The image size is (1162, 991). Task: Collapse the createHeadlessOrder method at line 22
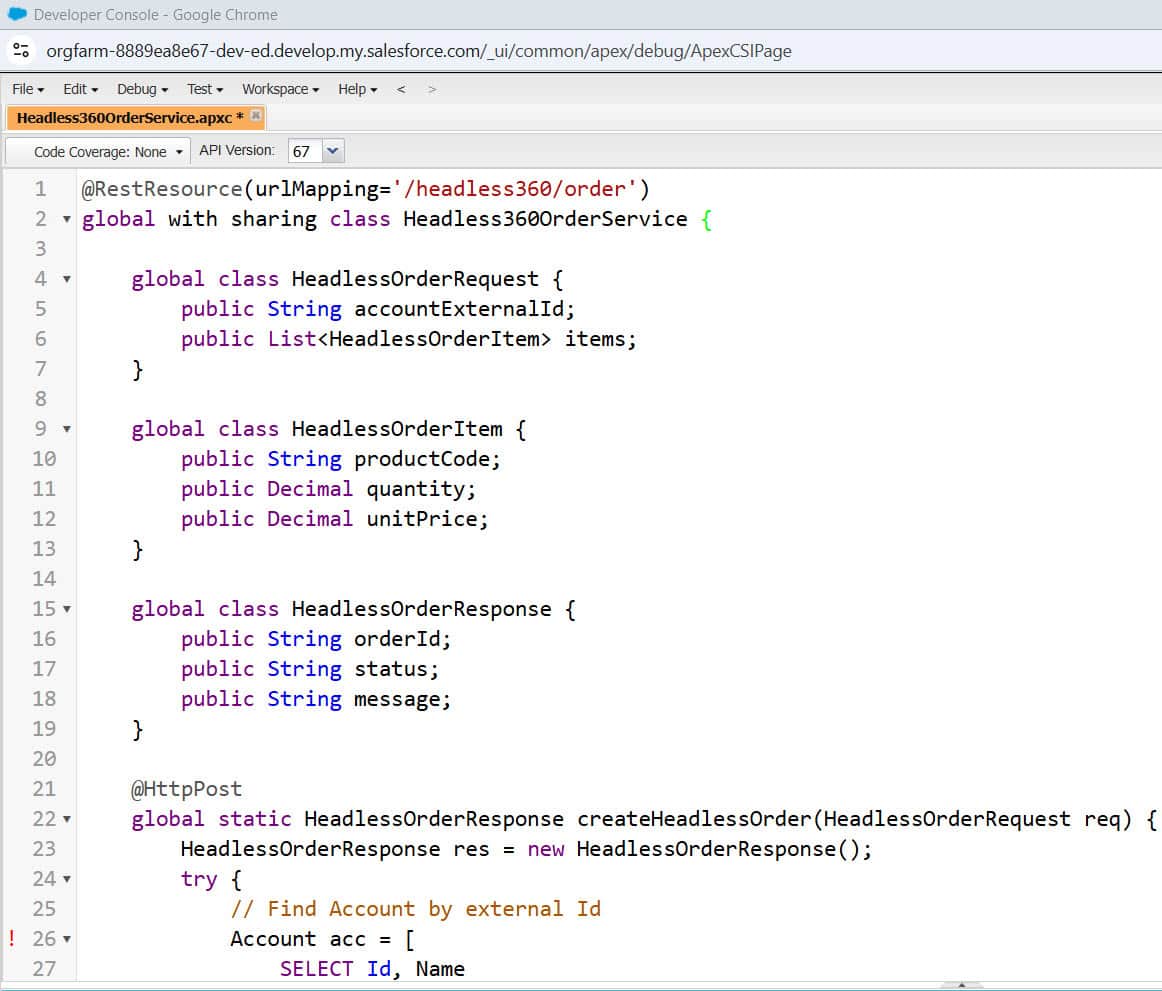67,819
